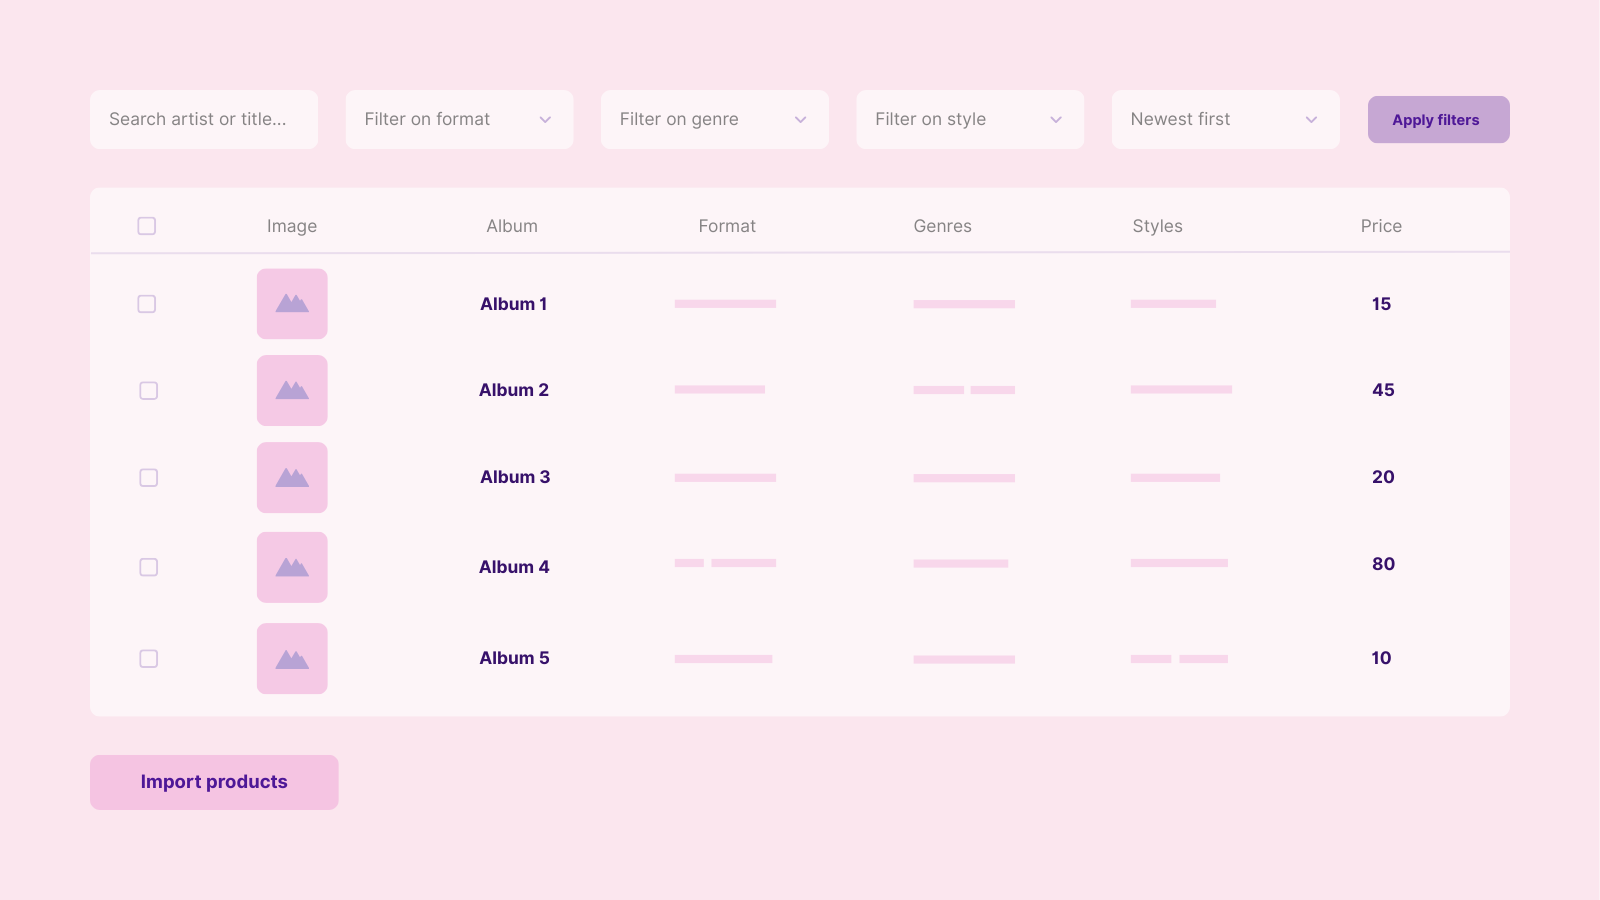The height and width of the screenshot is (900, 1600).
Task: Click the Album column header
Action: pos(512,226)
